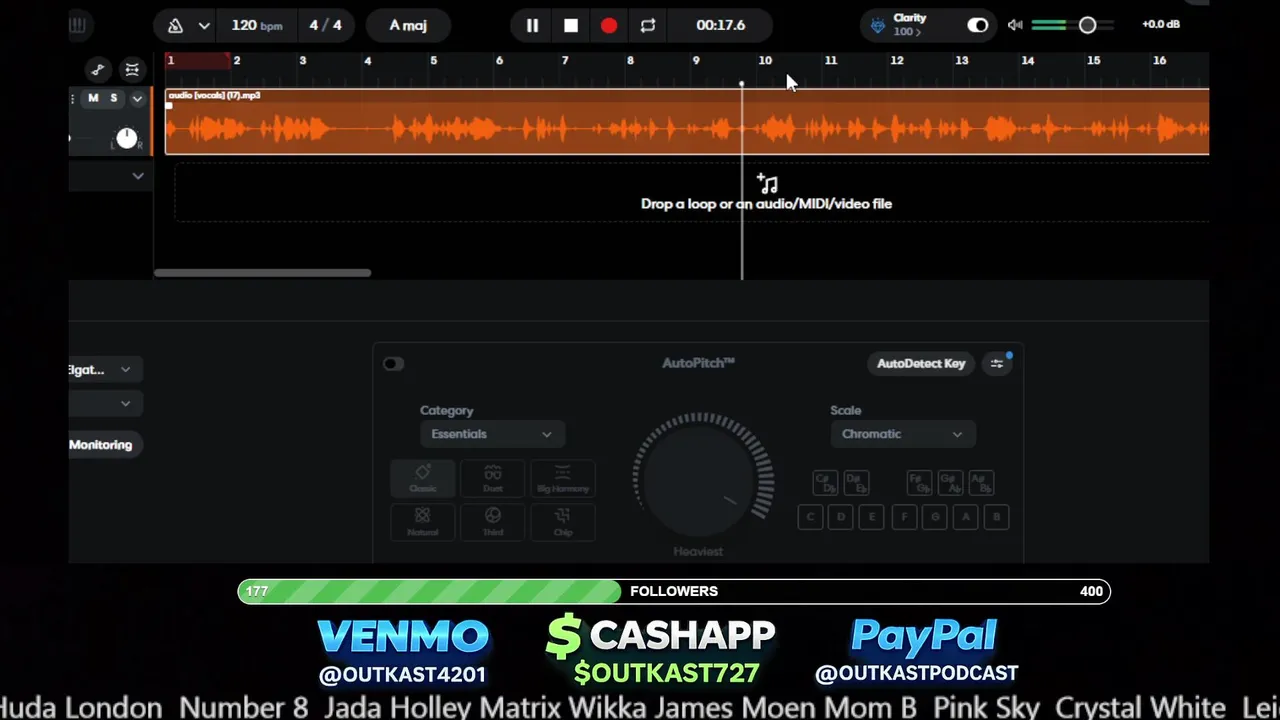Screen dimensions: 1280x720
Task: Toggle the D note key
Action: tap(841, 517)
